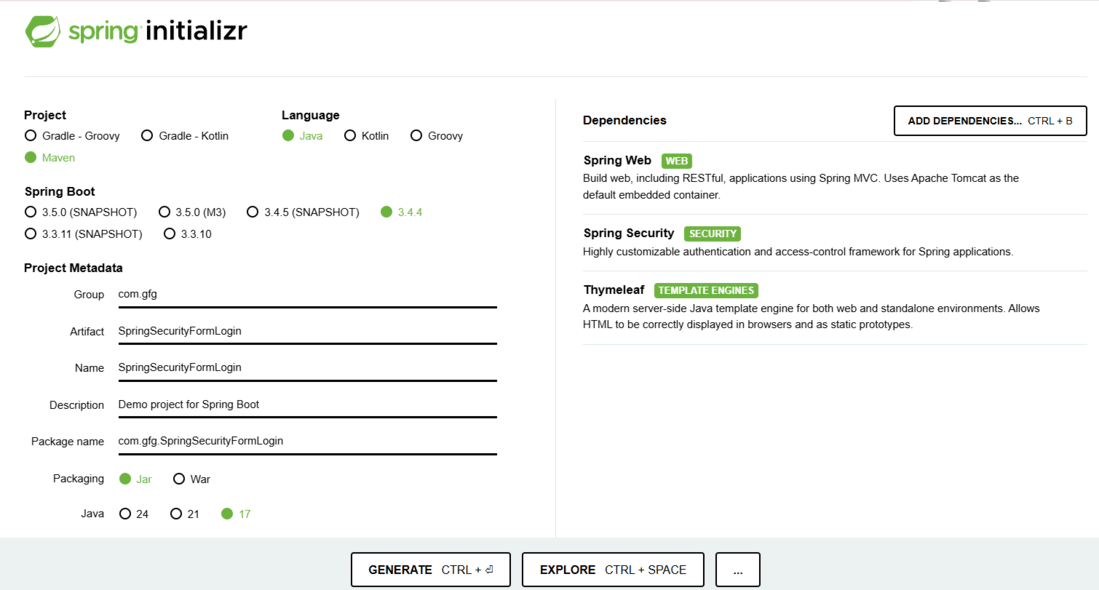The height and width of the screenshot is (590, 1099).
Task: Click the TEMPLATE ENGINES category badge
Action: (x=706, y=290)
